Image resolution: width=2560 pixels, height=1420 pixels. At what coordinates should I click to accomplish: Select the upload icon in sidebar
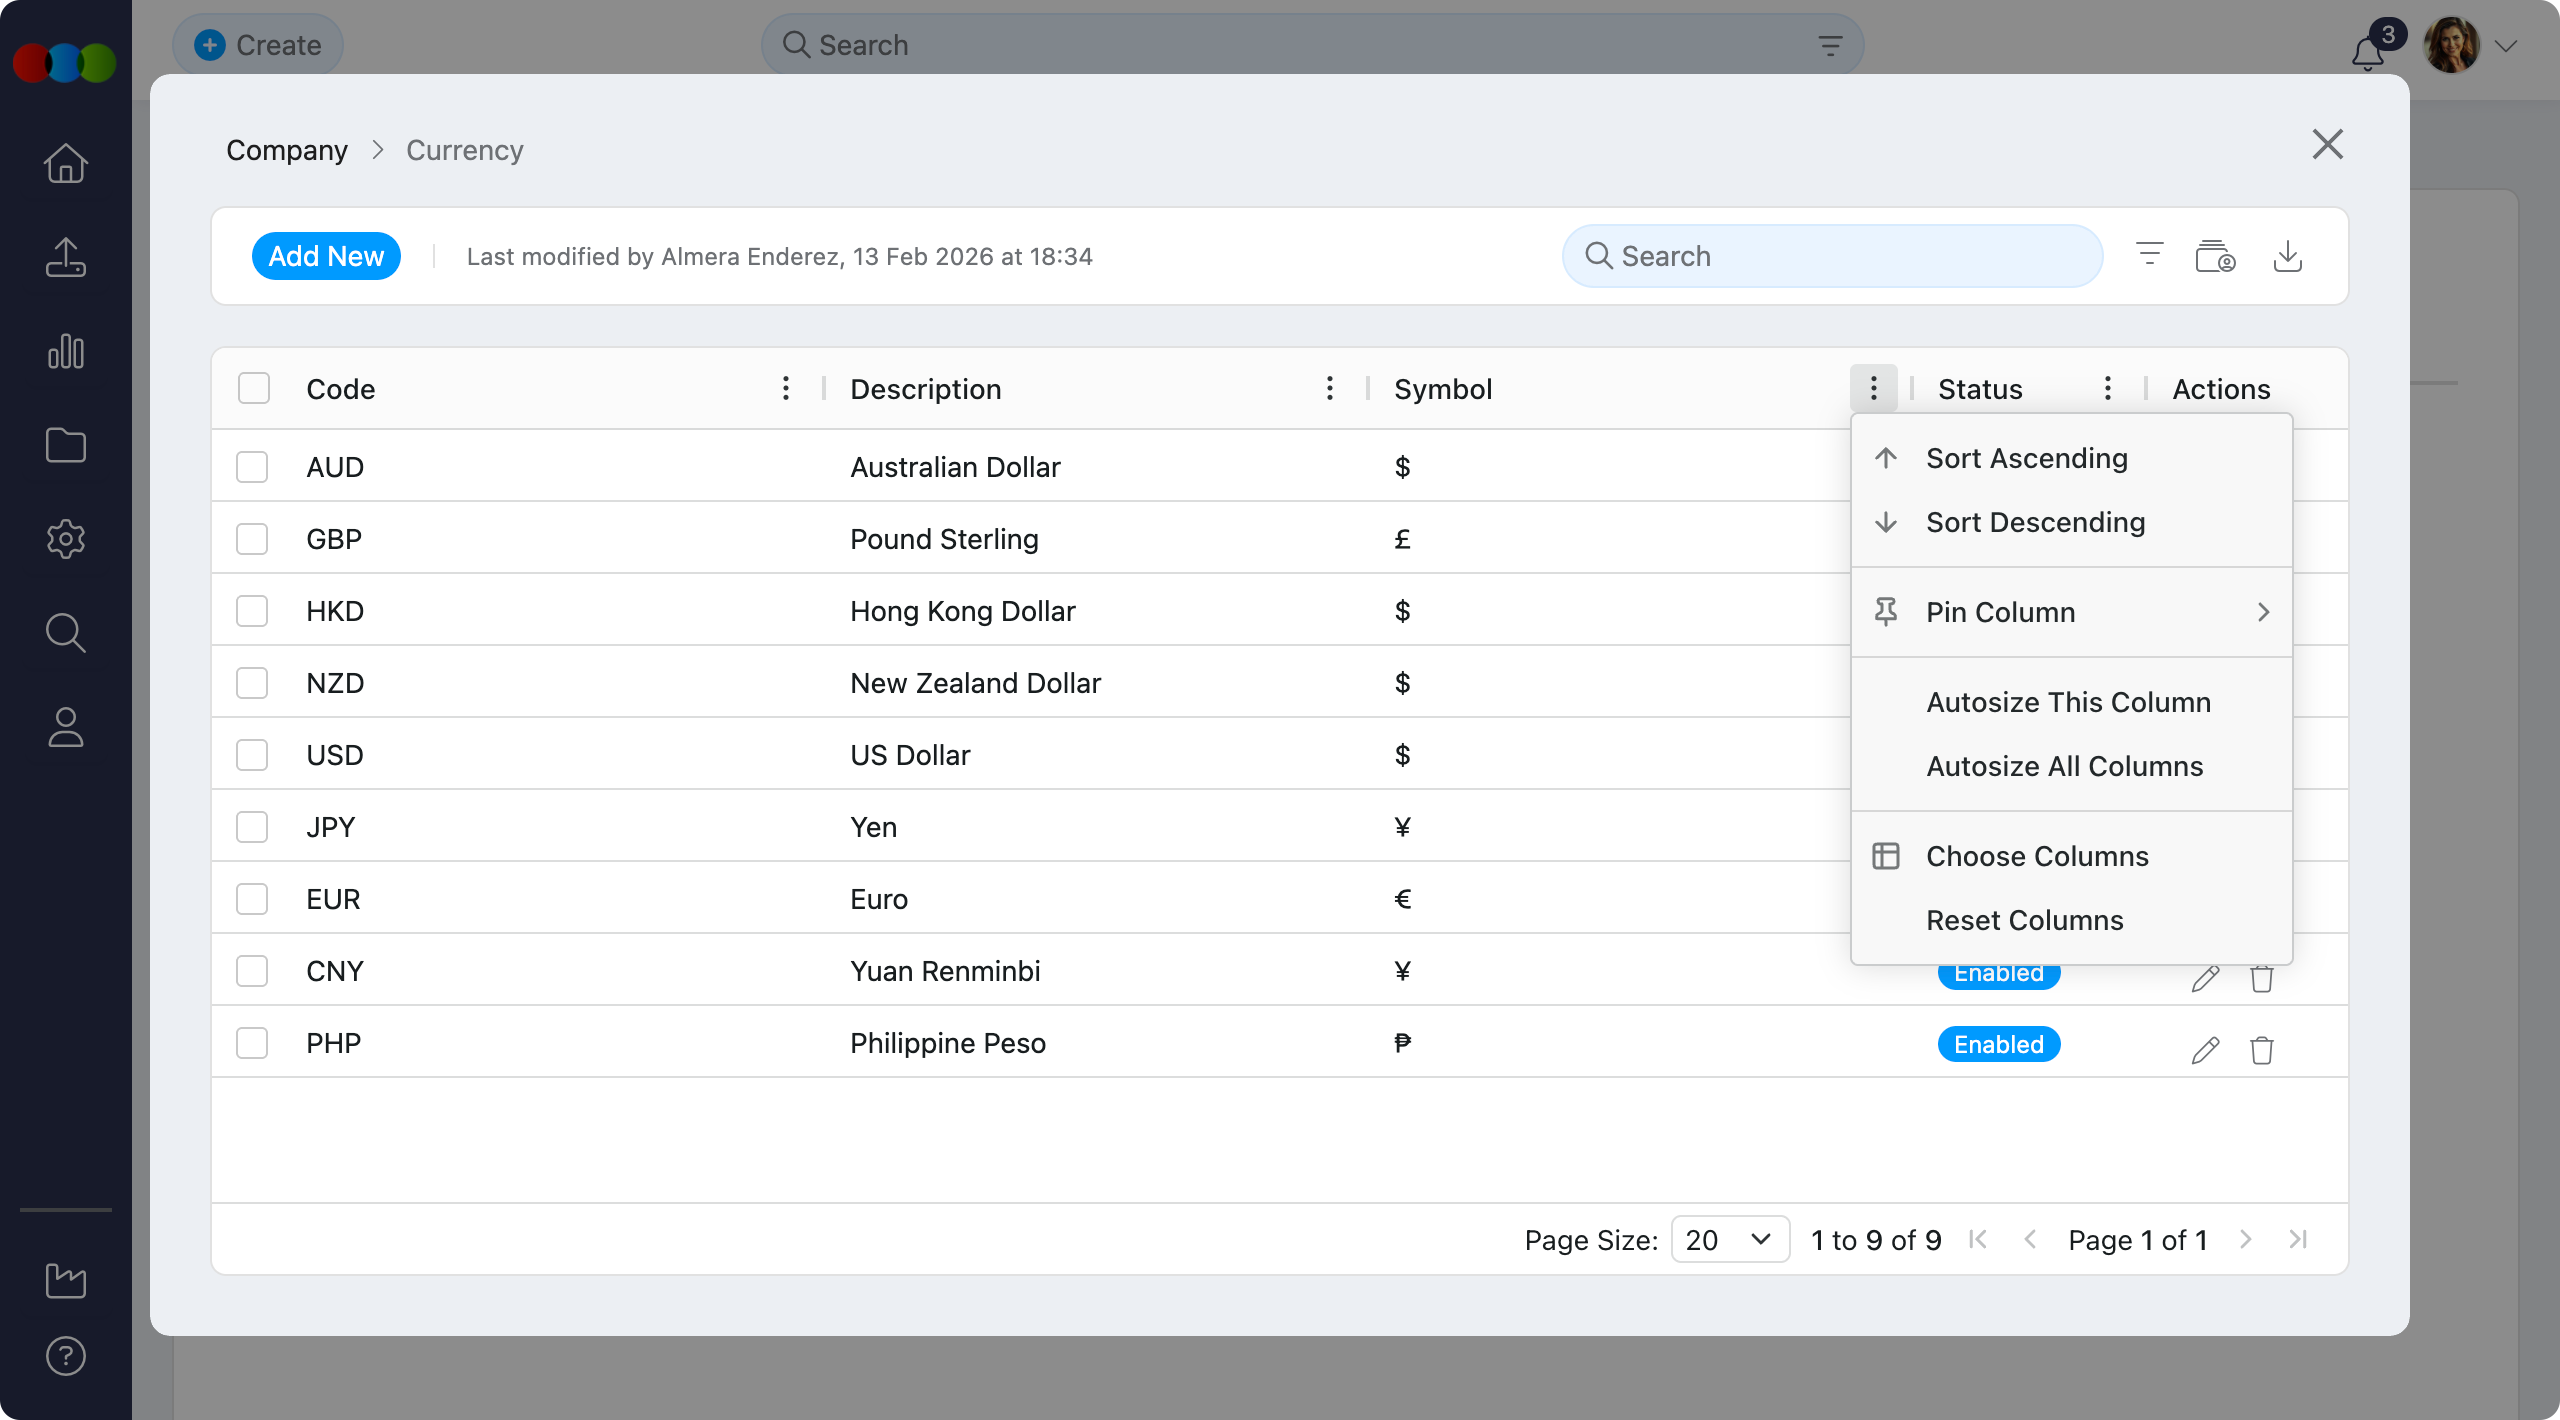(x=66, y=258)
